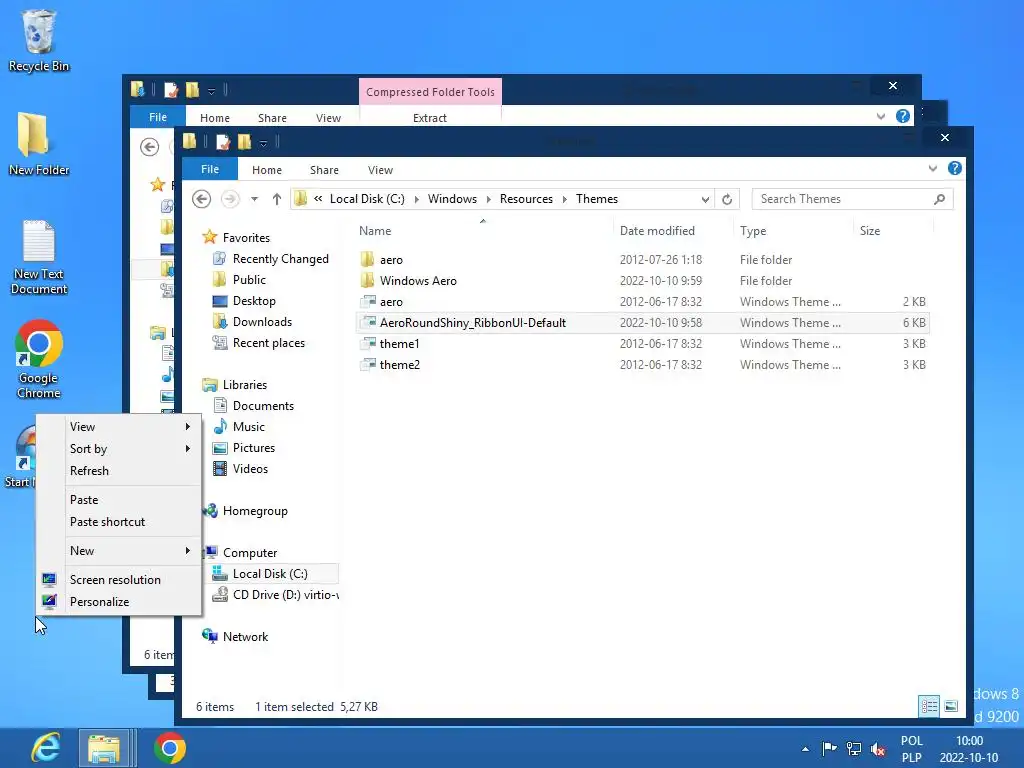Expand the arrow after Windows in breadcrumb
Screen dimensions: 1024x768
[488, 199]
